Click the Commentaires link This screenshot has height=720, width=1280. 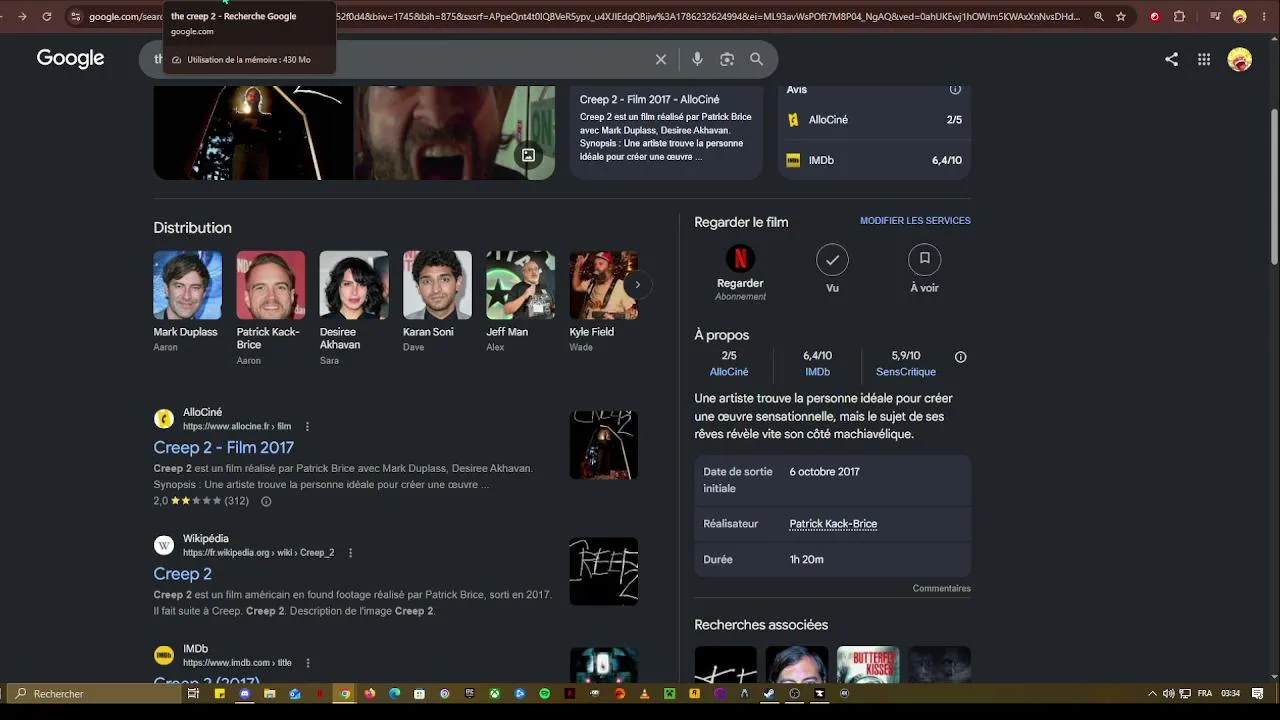pos(941,589)
